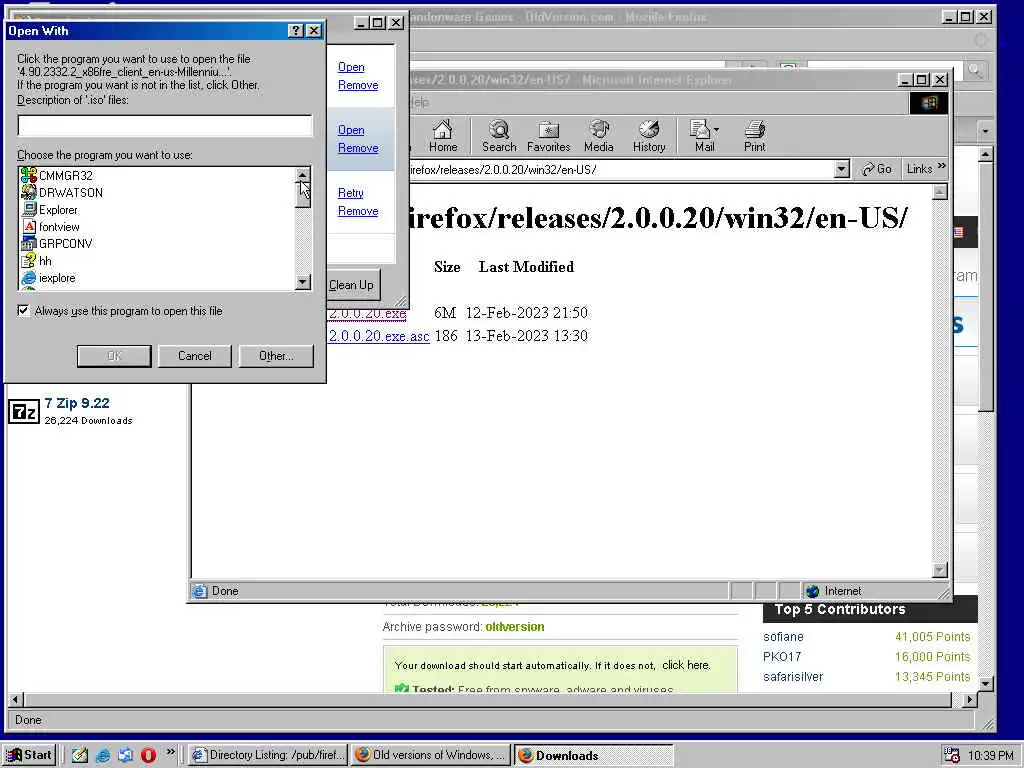The height and width of the screenshot is (768, 1024).
Task: Click the scheduler icon in the system tray
Action: click(x=952, y=755)
